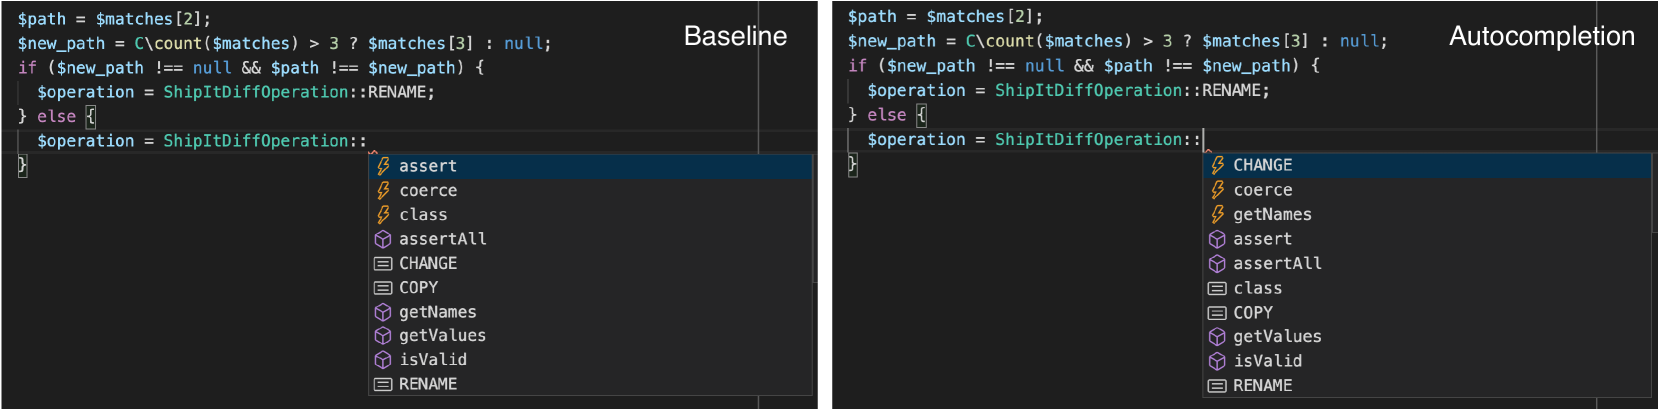Select 'assert' suggestion in Baseline popup
Screen dimensions: 1661x412
[x=591, y=166]
